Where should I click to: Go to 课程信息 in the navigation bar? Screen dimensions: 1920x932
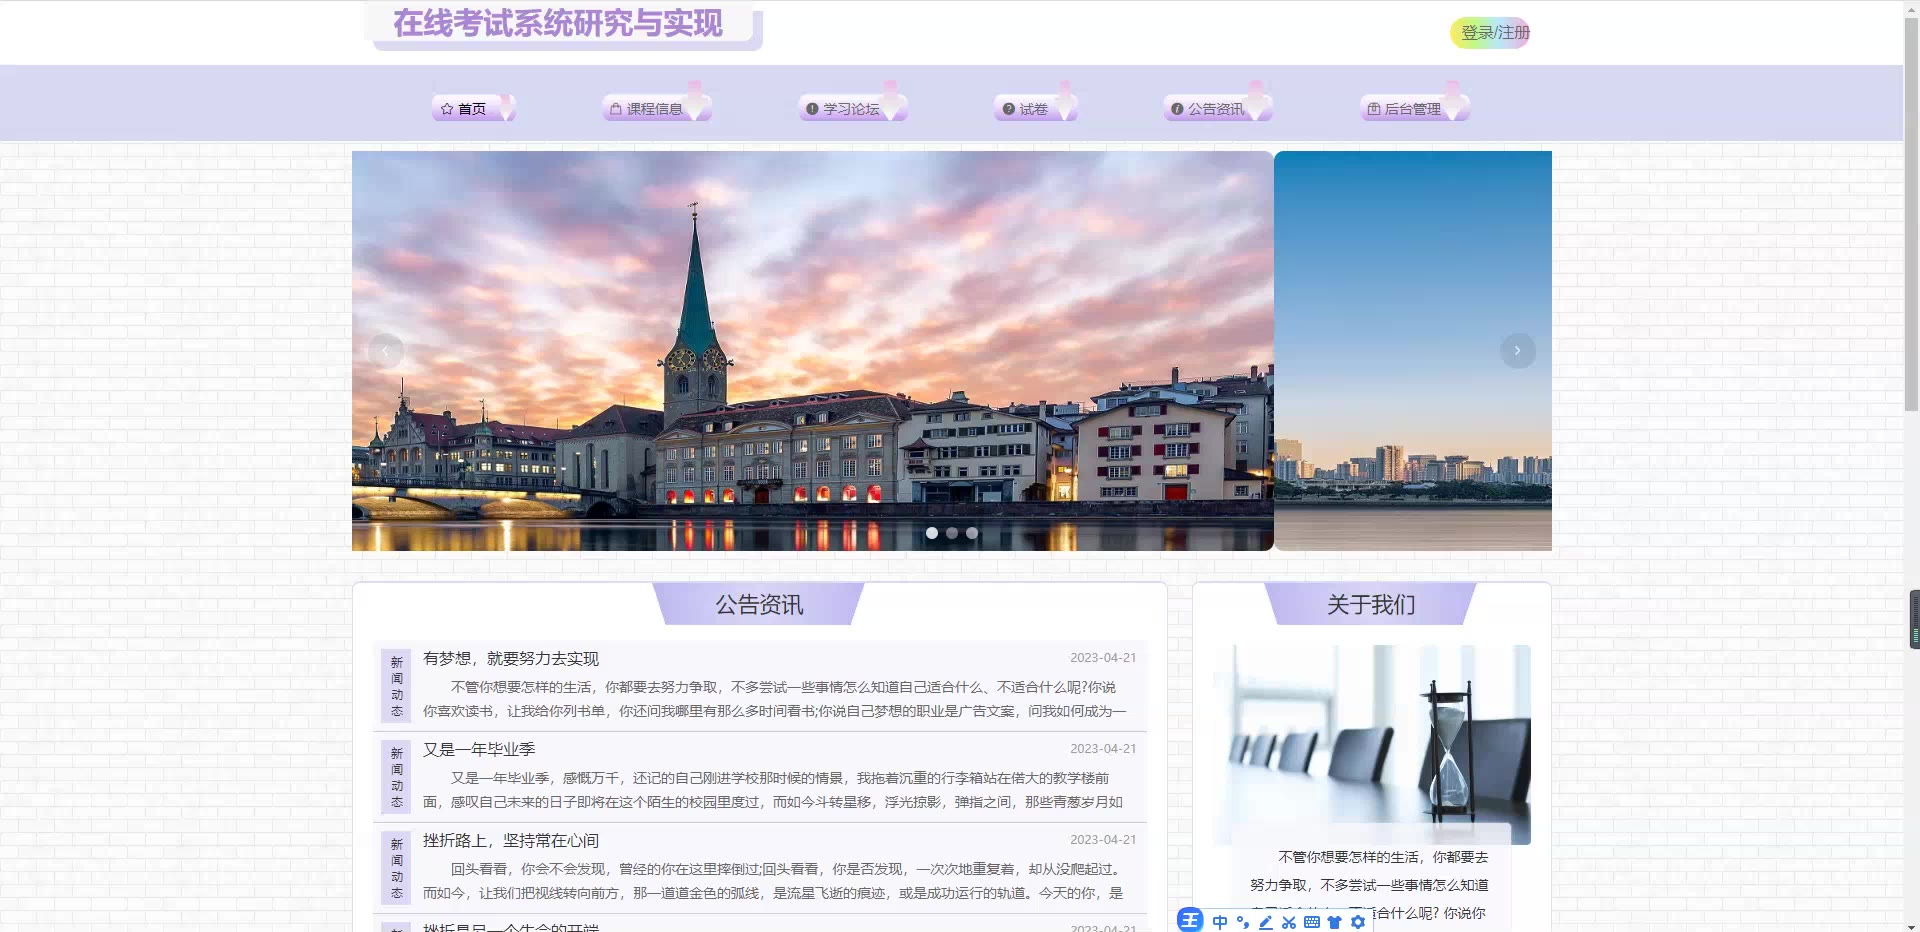coord(656,109)
